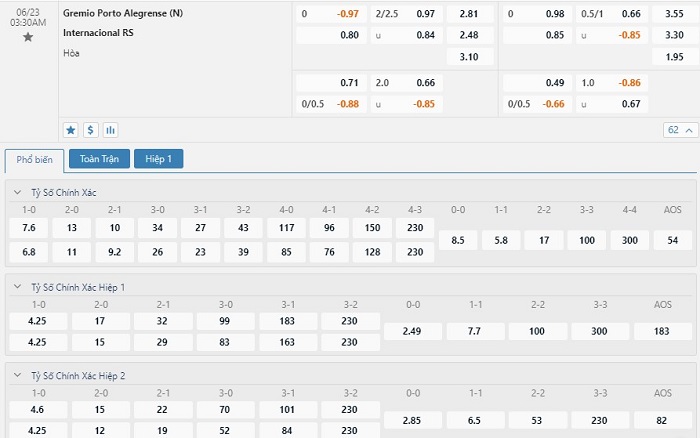Viewport: 700px width, 438px height.
Task: Pick correct score 4-4 odds 300
Action: [x=629, y=240]
